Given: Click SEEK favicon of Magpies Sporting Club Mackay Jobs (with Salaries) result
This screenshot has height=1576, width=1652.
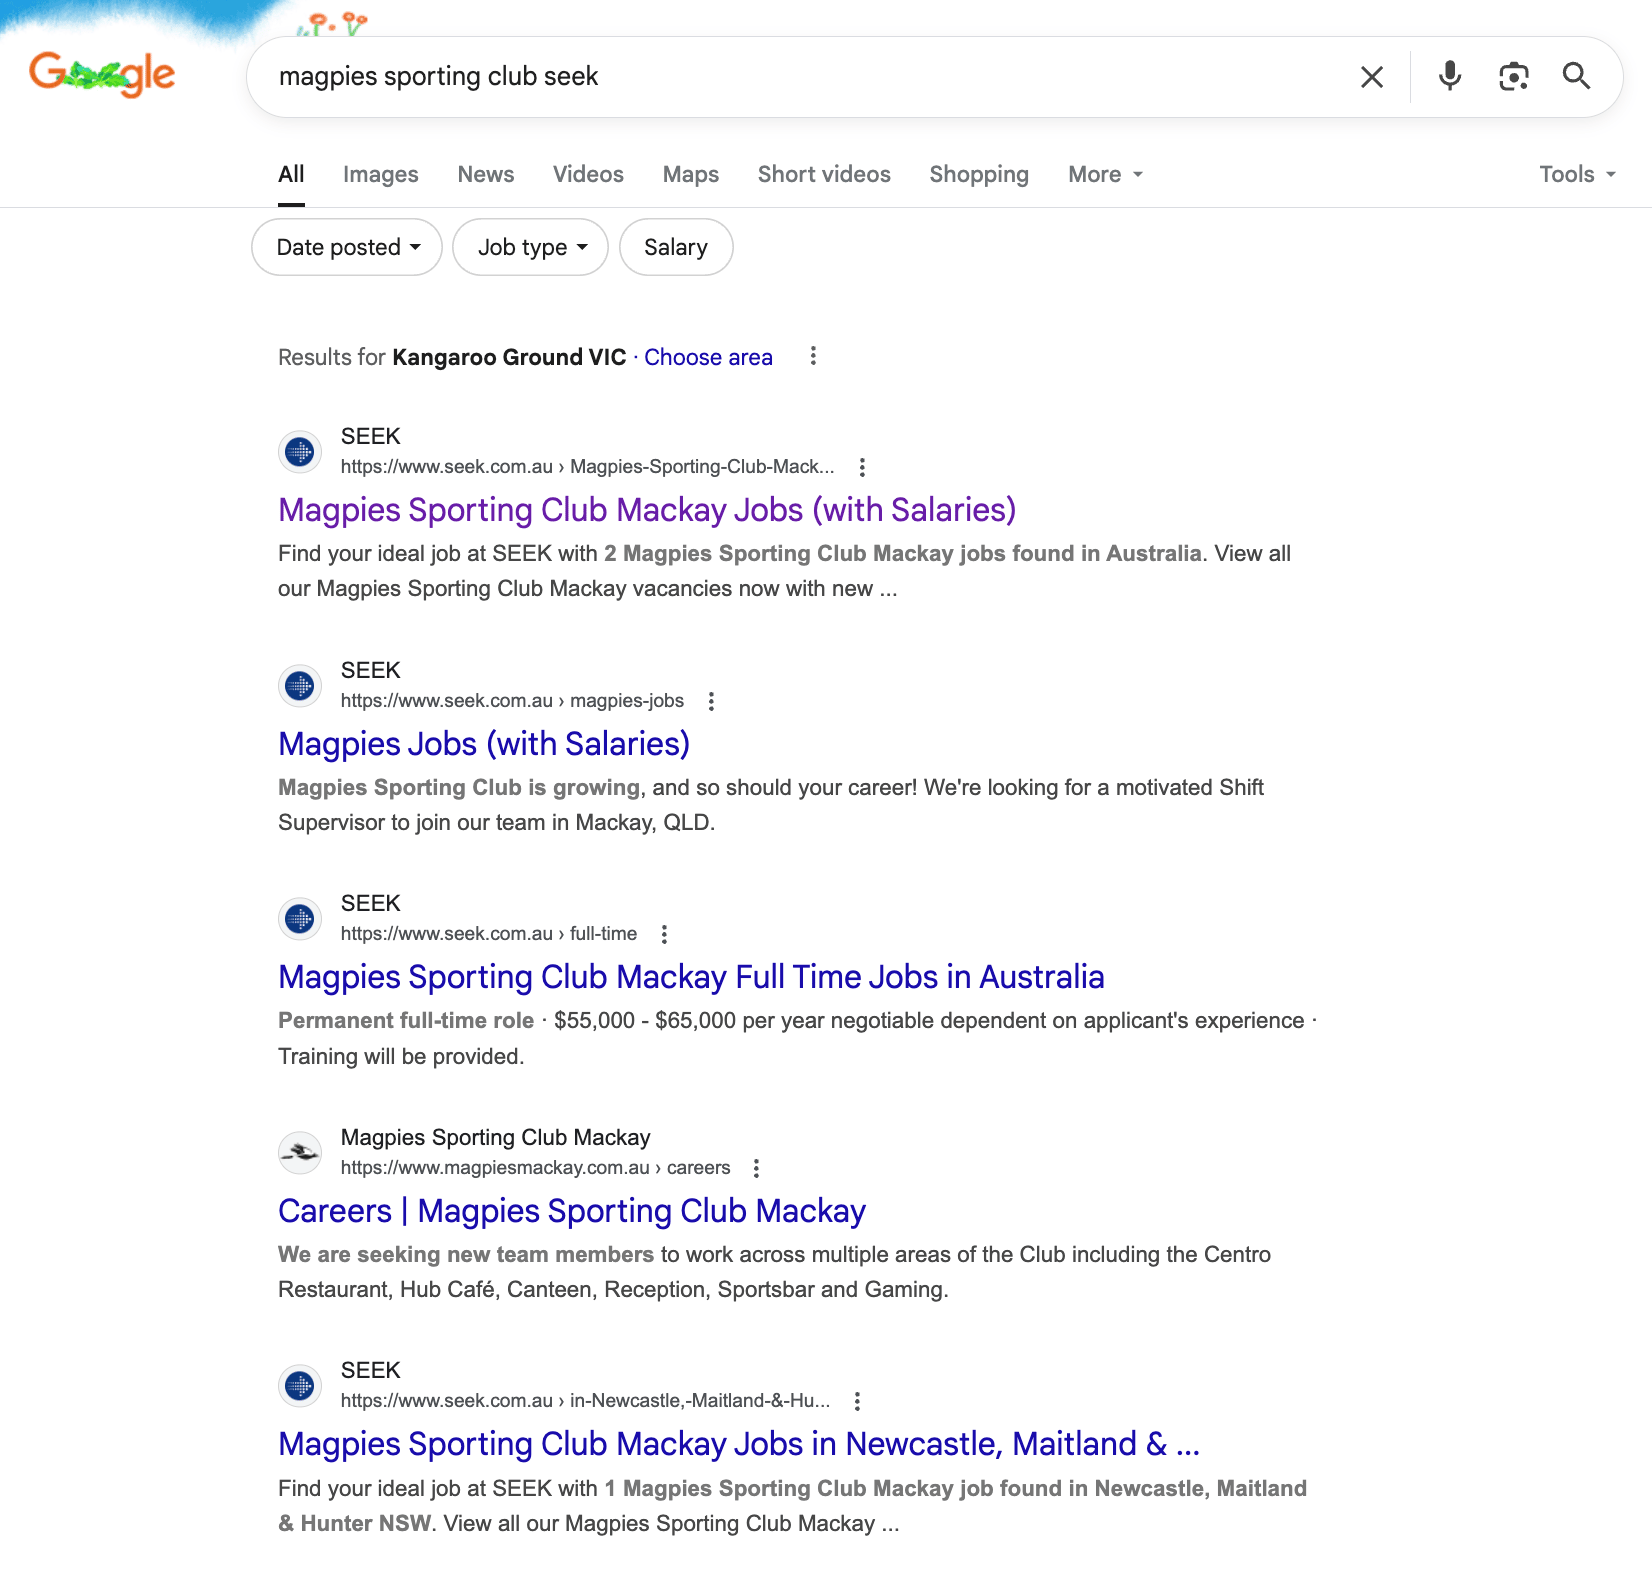Looking at the screenshot, I should (300, 452).
